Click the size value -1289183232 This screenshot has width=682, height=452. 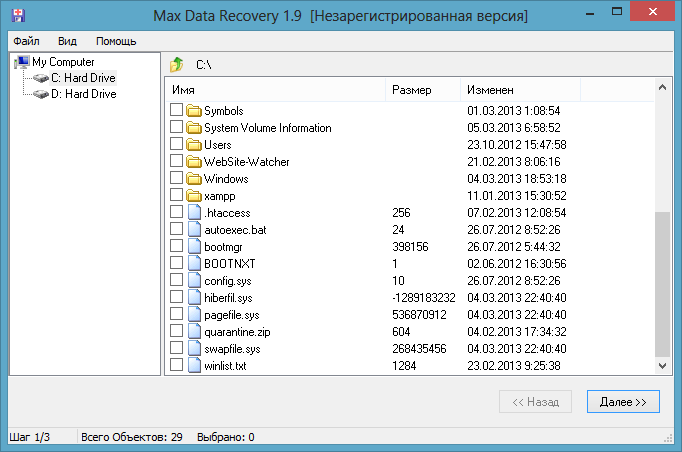(x=424, y=298)
